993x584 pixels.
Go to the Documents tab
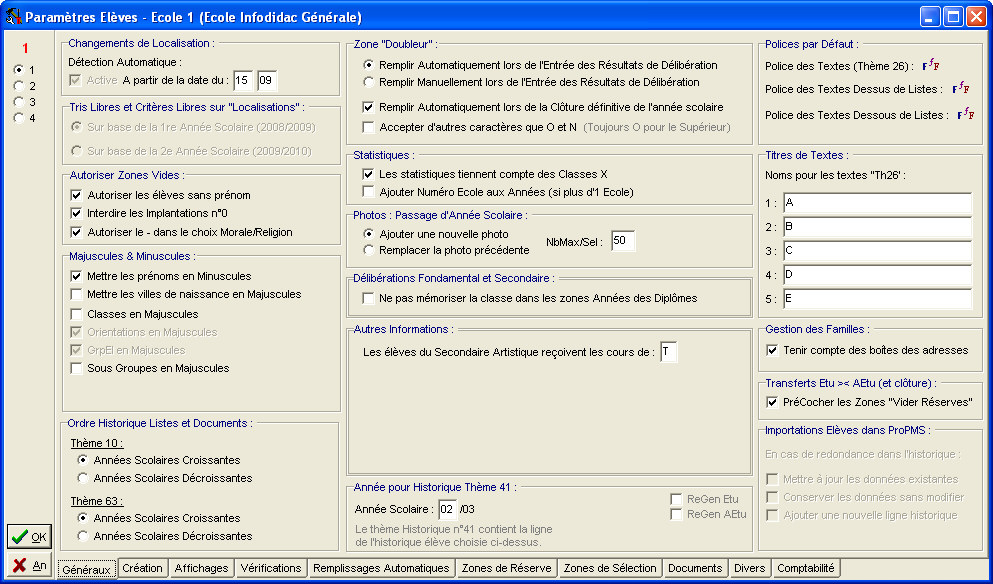pos(695,568)
